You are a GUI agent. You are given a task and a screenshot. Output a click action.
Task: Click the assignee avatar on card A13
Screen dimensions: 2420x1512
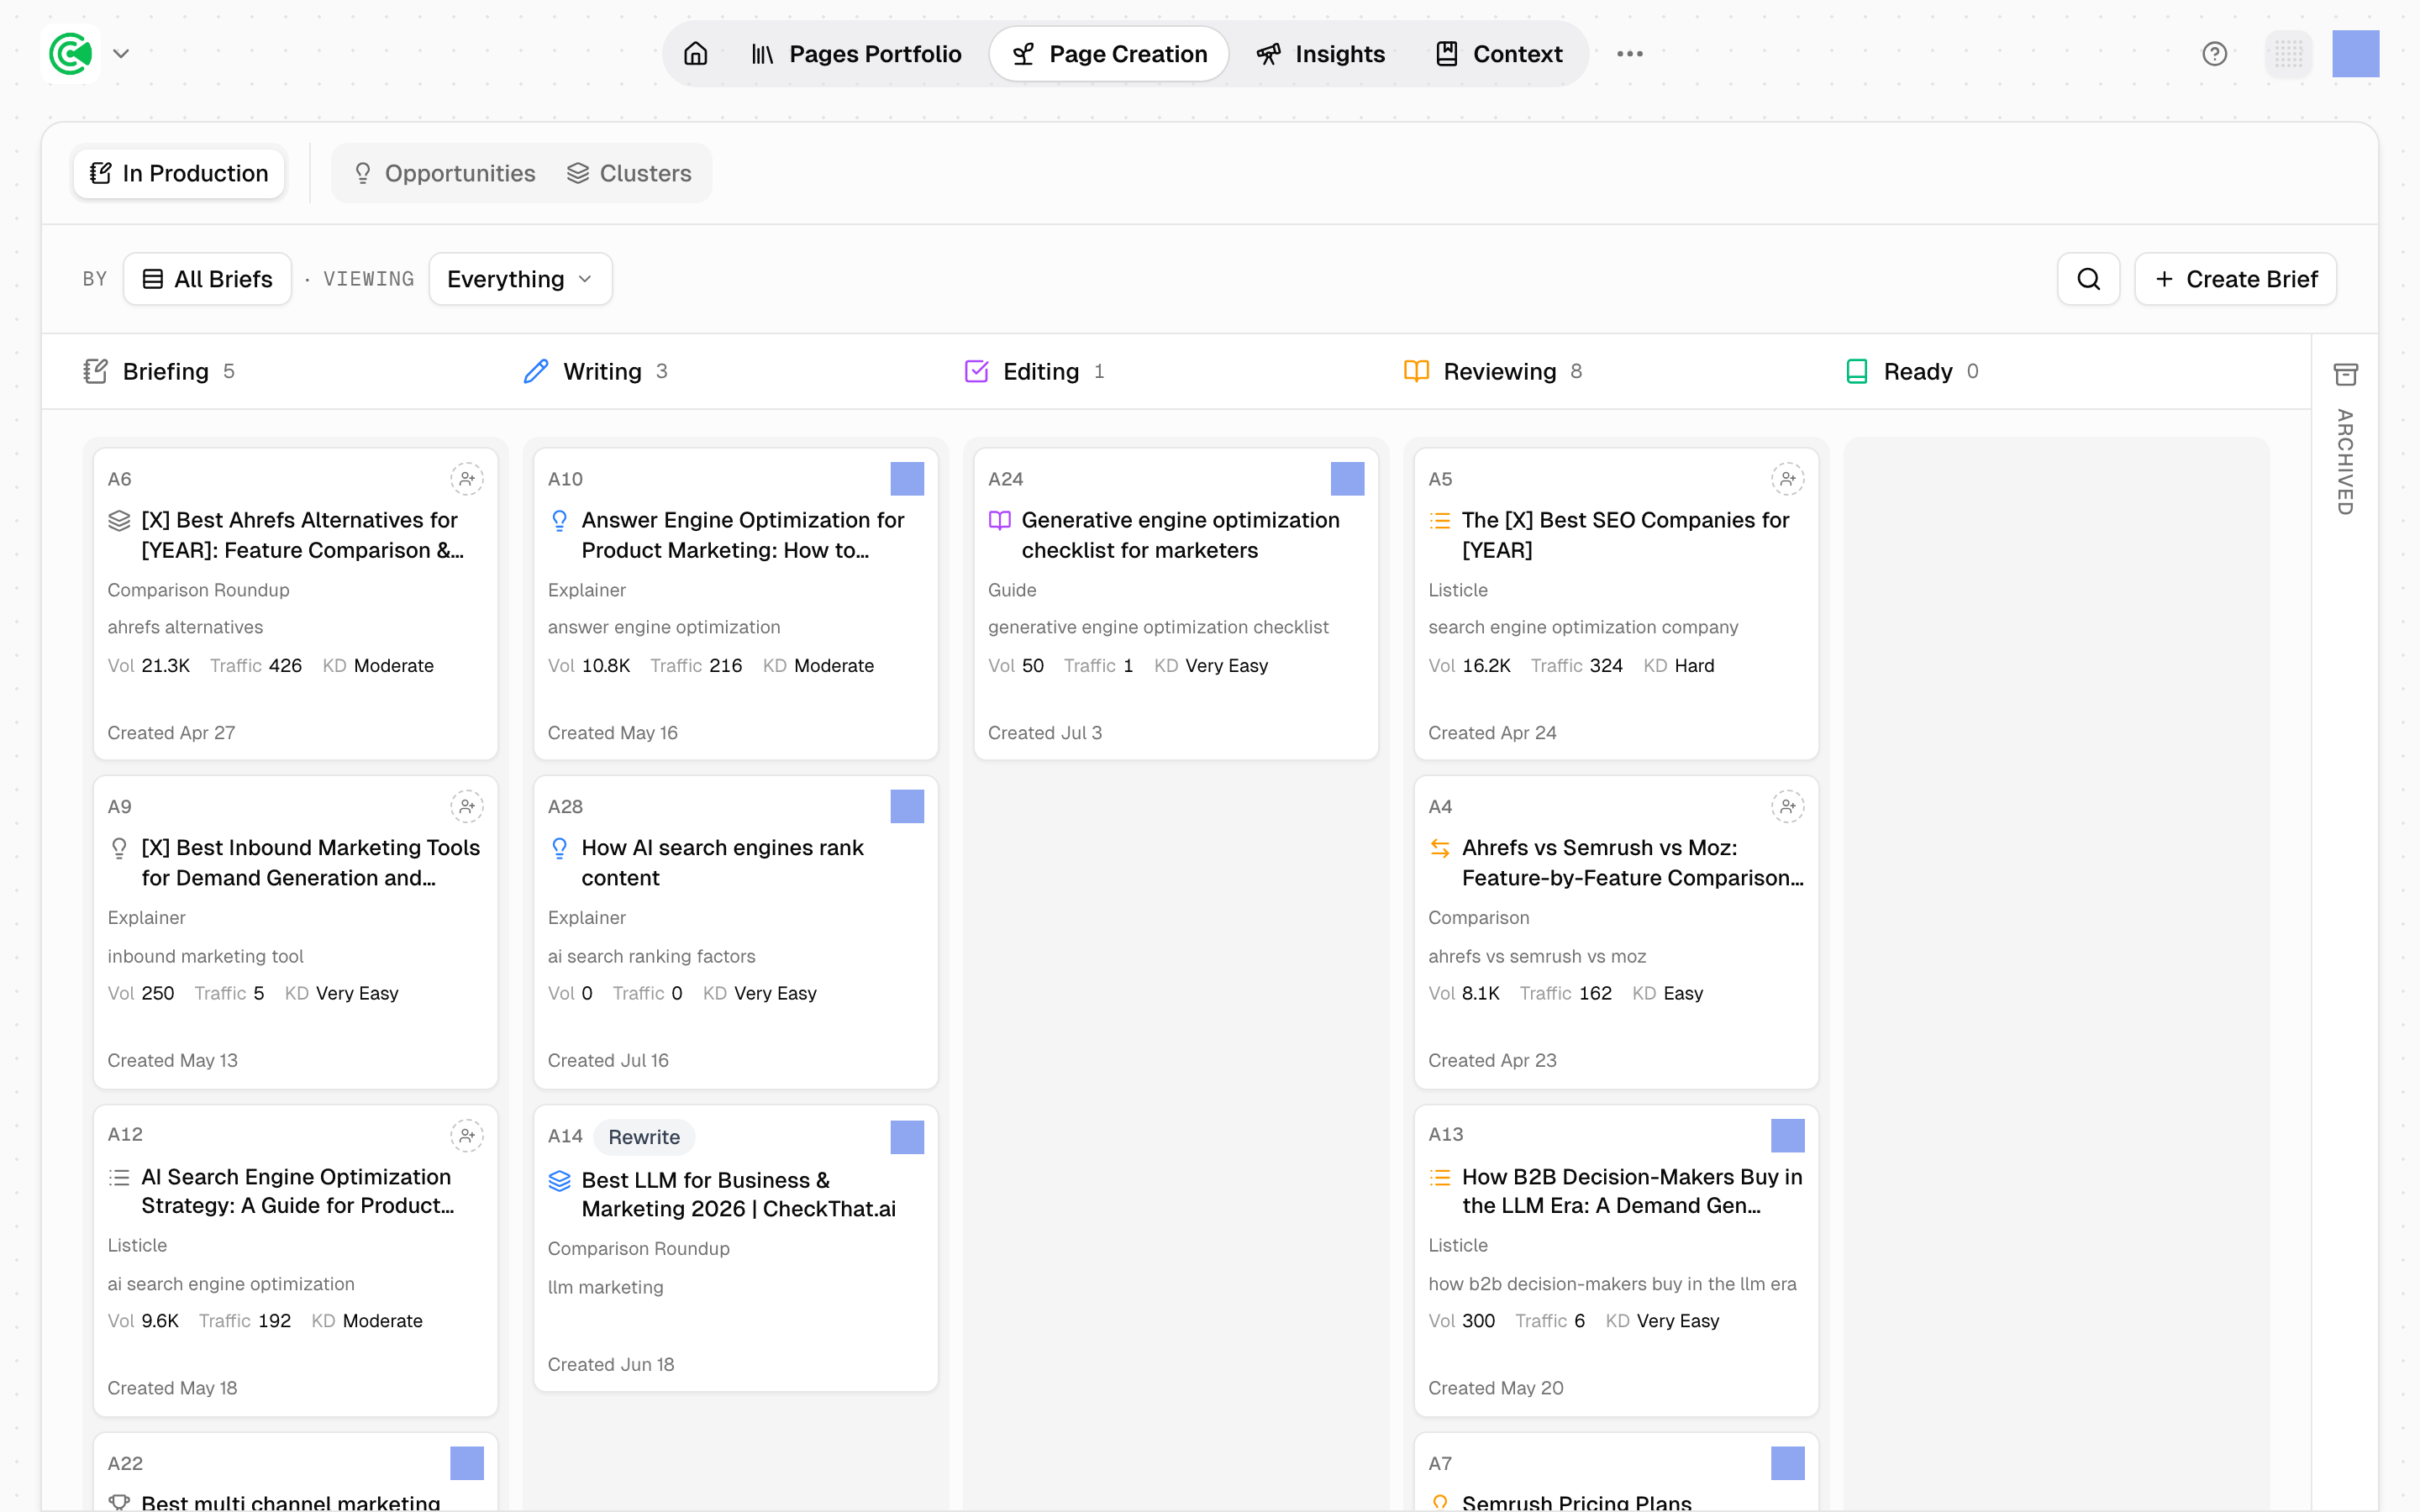coord(1787,1135)
